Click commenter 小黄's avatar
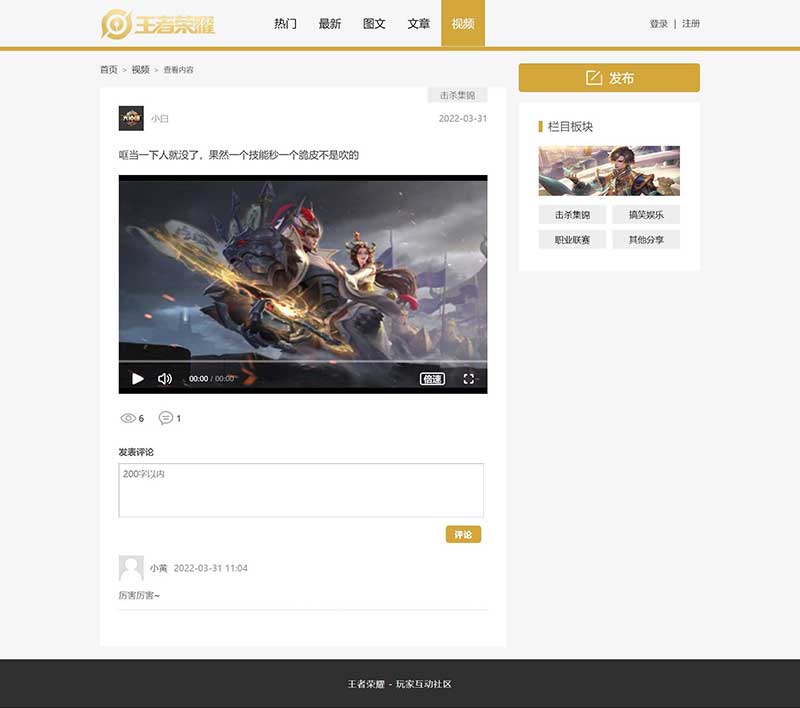This screenshot has height=708, width=800. pyautogui.click(x=131, y=568)
